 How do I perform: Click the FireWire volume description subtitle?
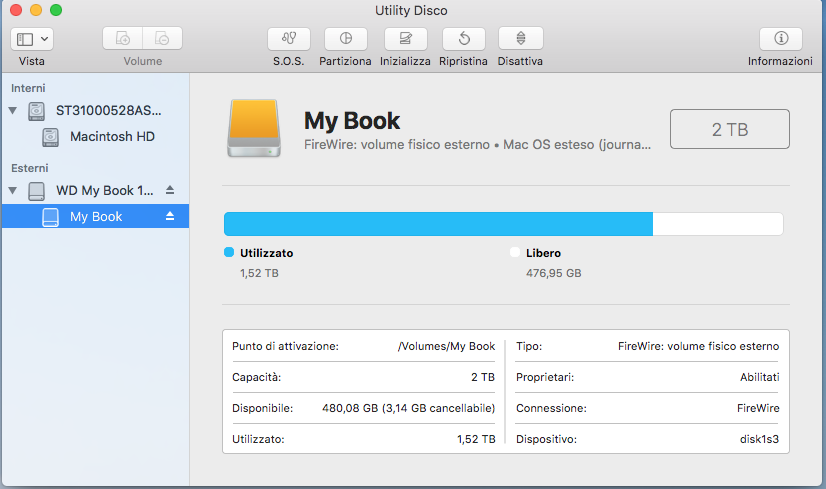coord(477,144)
